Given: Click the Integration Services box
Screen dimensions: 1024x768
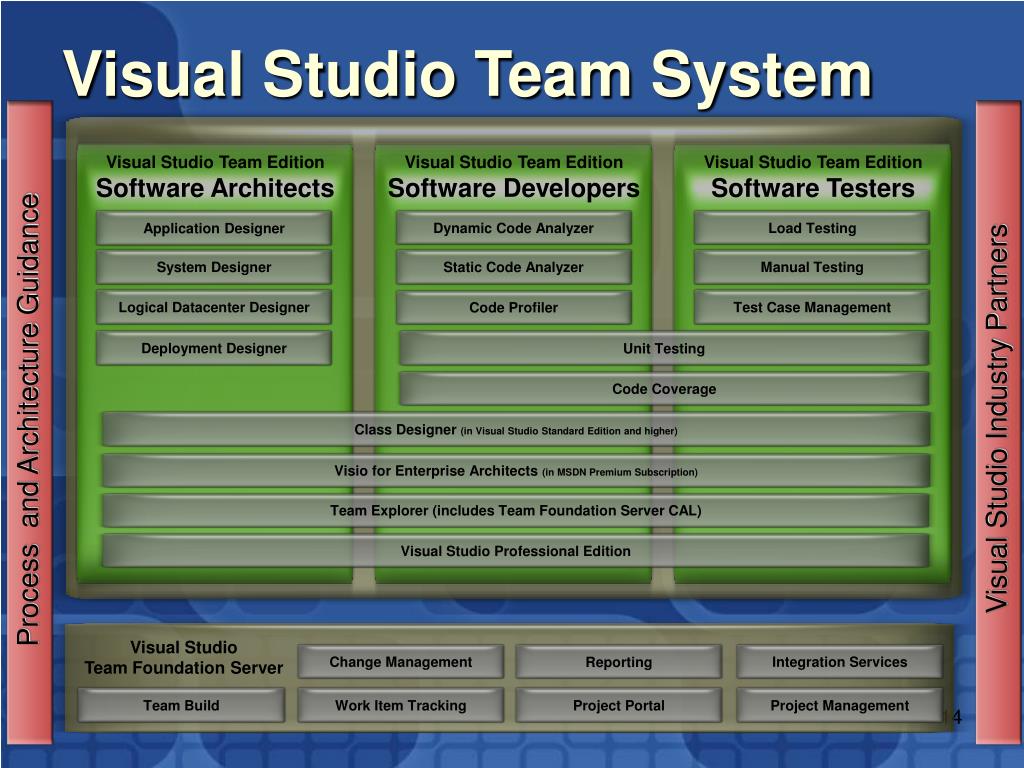Looking at the screenshot, I should click(x=839, y=662).
